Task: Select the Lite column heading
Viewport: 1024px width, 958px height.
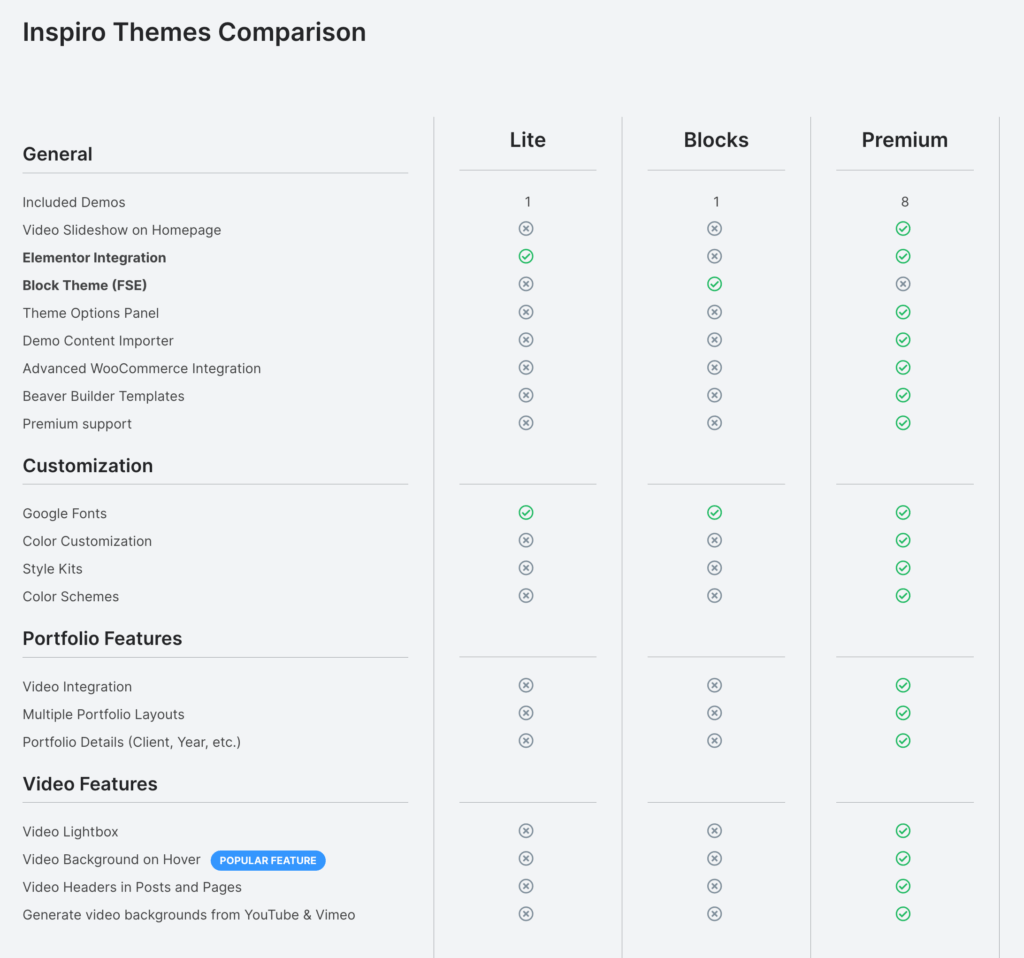Action: coord(528,140)
